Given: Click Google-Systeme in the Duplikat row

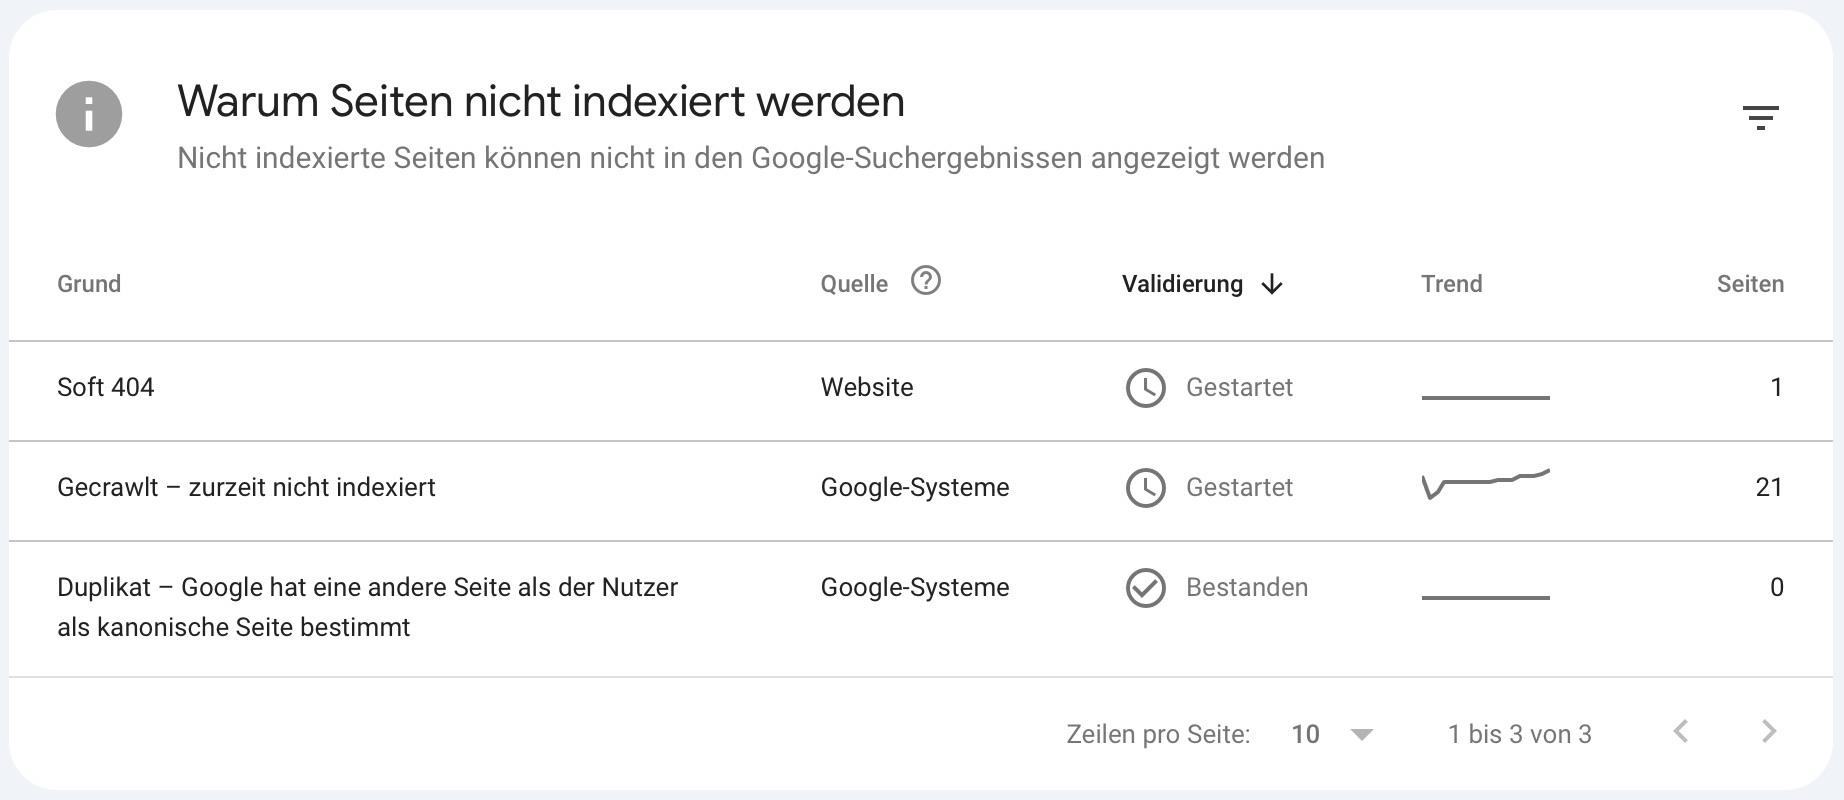Looking at the screenshot, I should (915, 588).
